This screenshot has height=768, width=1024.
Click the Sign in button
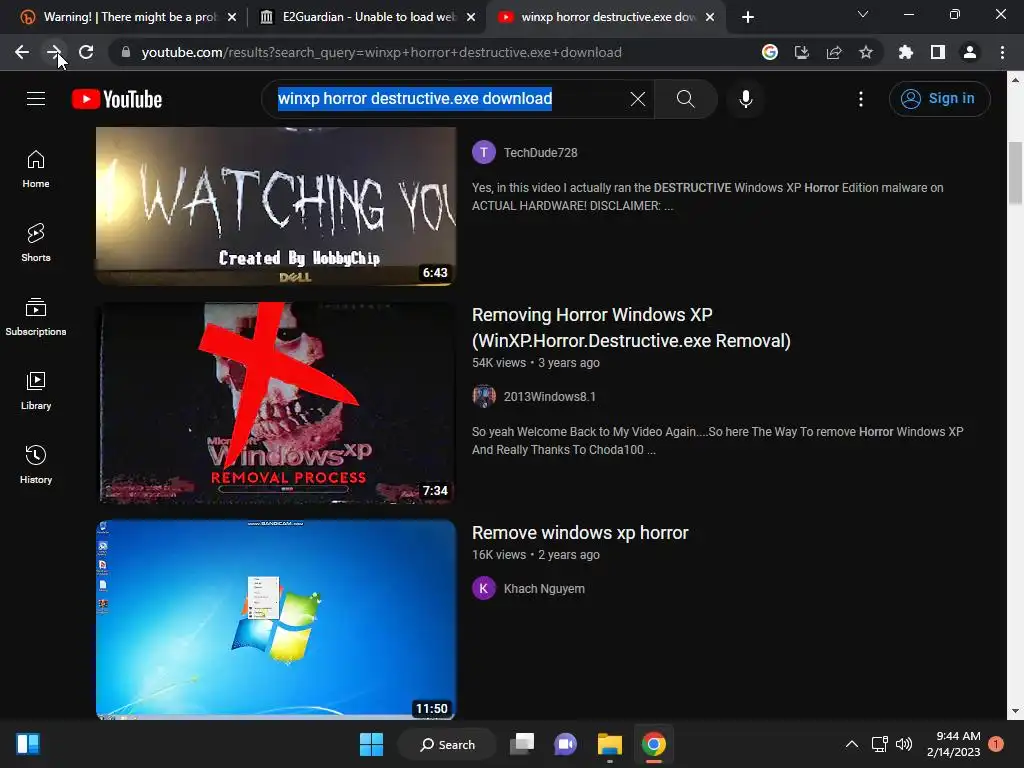tap(939, 99)
